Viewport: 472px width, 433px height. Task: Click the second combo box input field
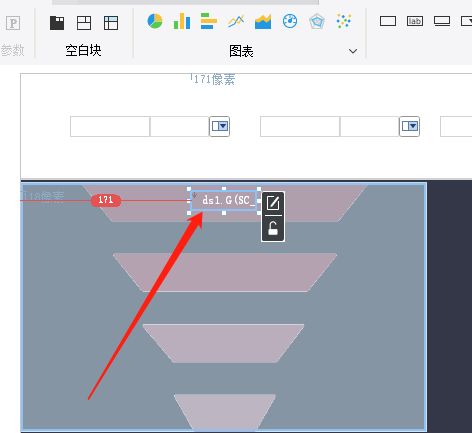tap(370, 126)
